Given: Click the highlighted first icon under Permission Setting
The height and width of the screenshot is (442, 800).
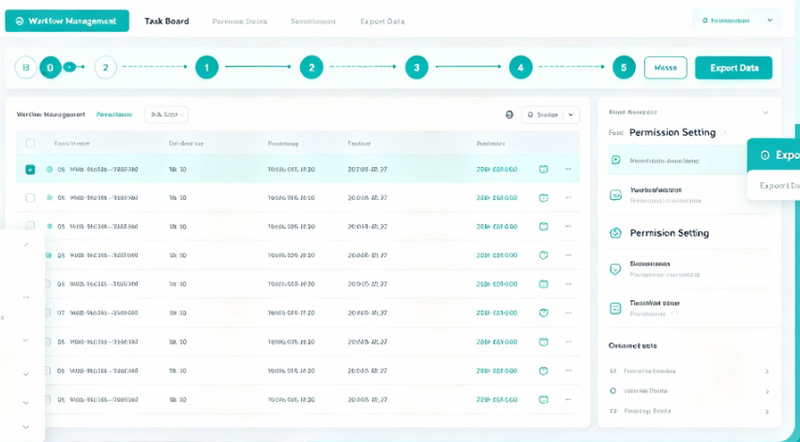Looking at the screenshot, I should click(616, 160).
